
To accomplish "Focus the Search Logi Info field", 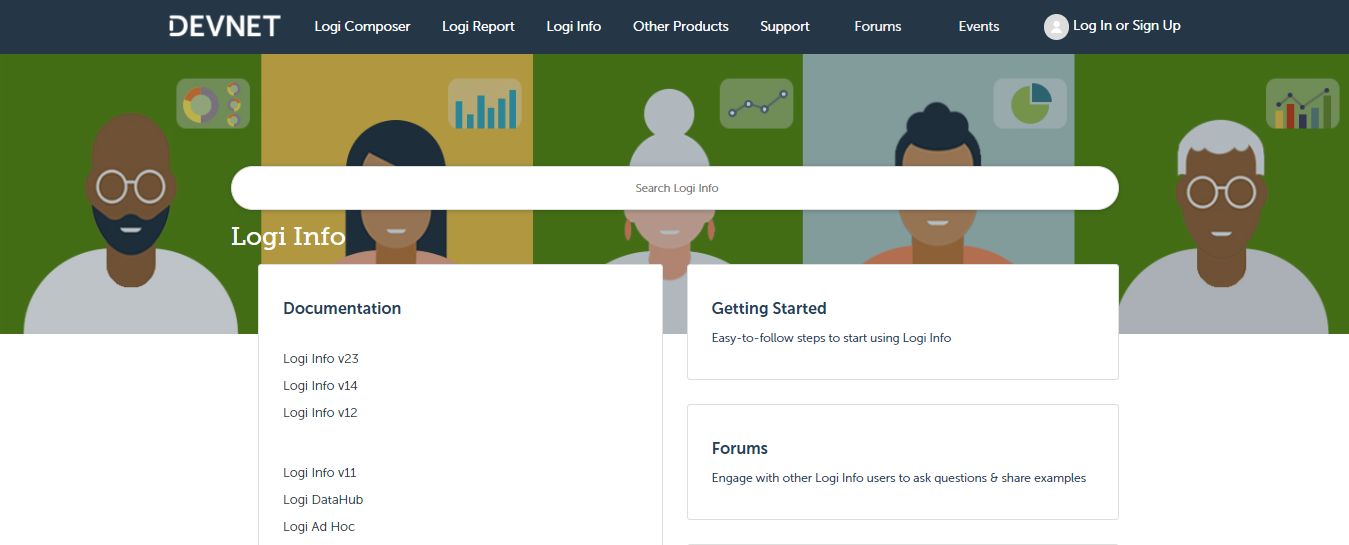I will (675, 188).
